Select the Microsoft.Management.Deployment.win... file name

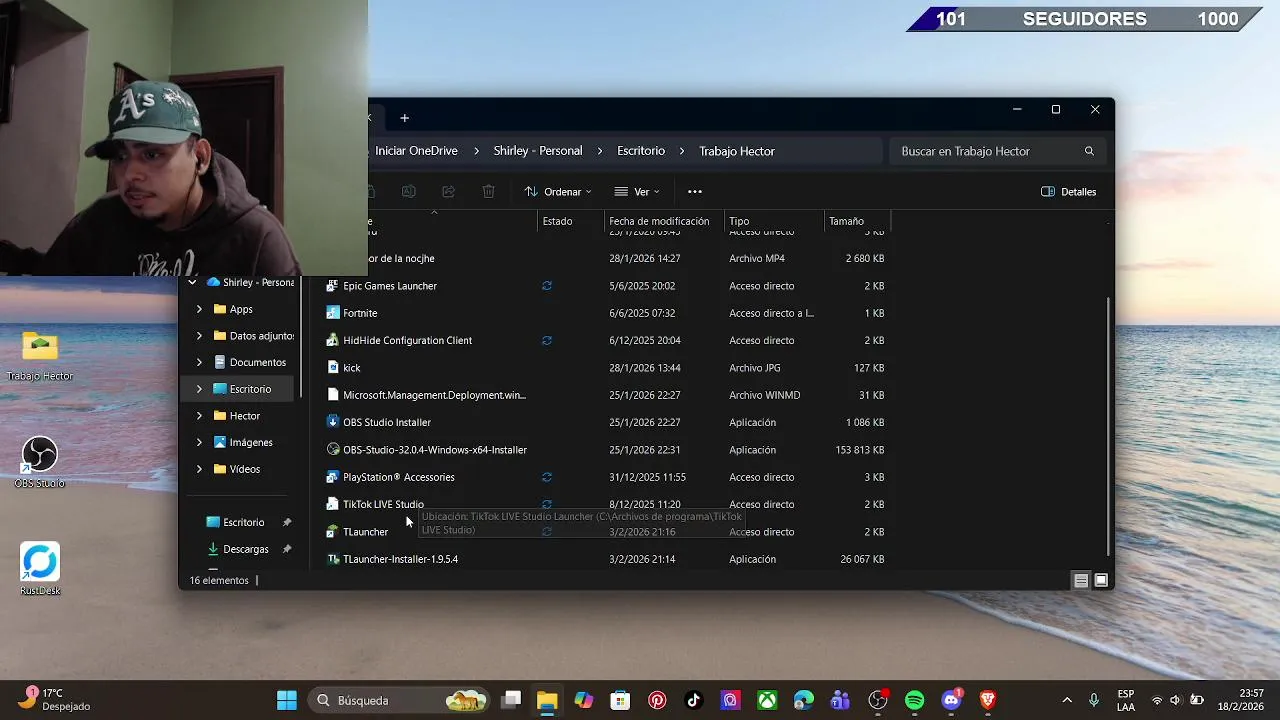click(434, 395)
